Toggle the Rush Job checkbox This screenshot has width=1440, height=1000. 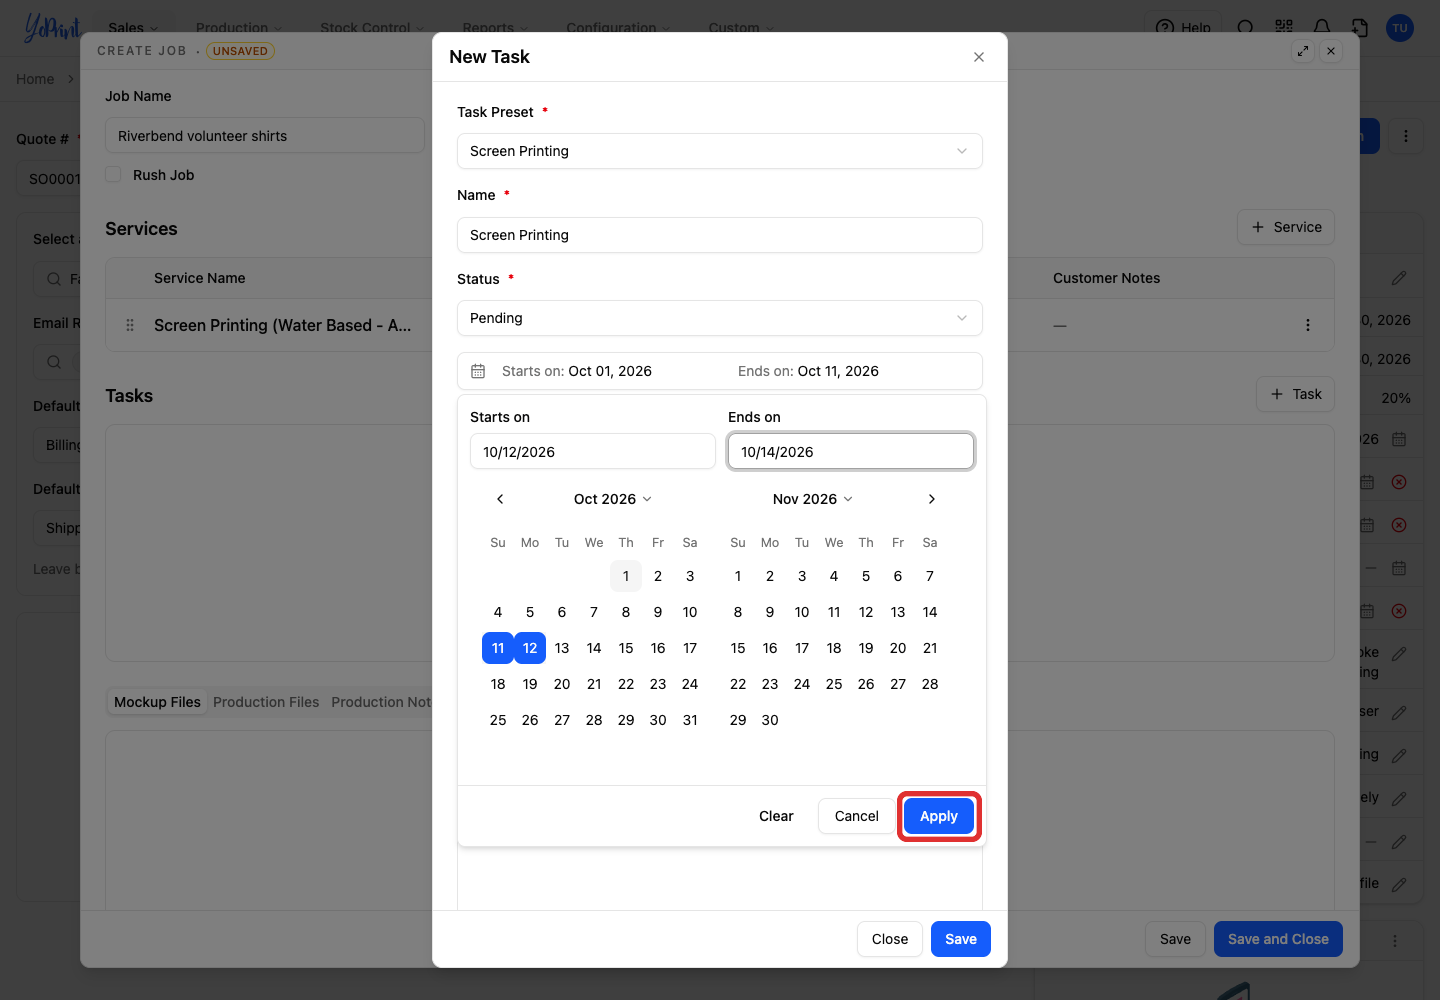(x=114, y=175)
